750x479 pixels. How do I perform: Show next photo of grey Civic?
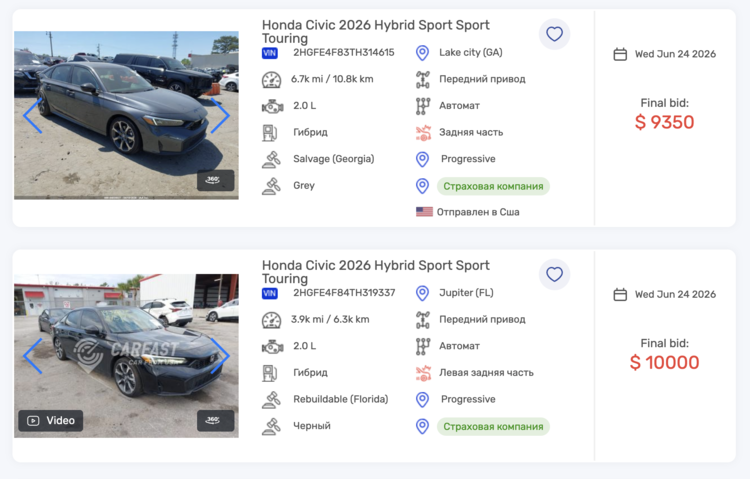click(220, 115)
